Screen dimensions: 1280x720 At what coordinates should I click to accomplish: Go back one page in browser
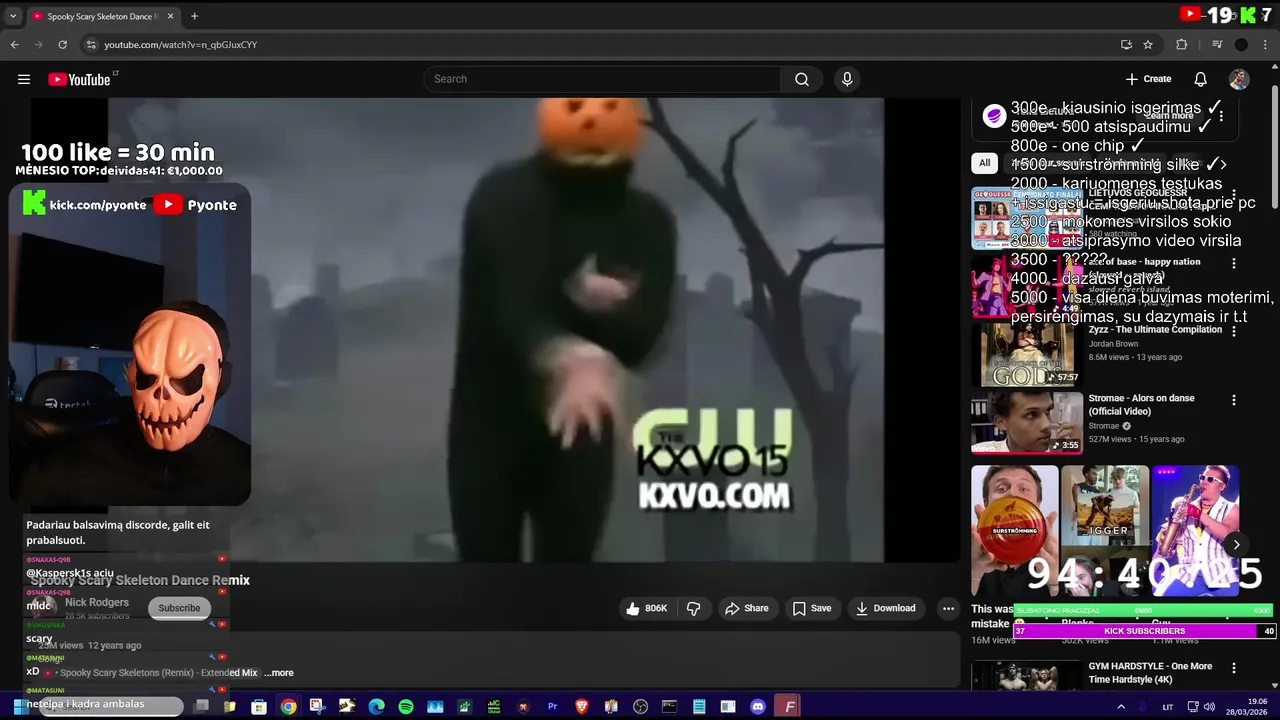coord(14,44)
